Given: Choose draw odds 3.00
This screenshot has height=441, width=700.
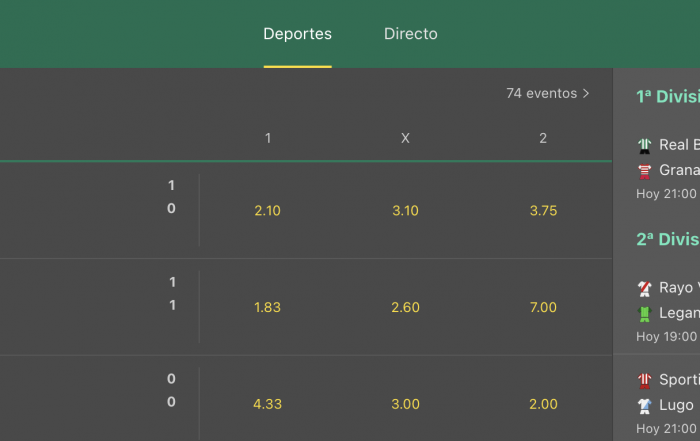Looking at the screenshot, I should point(405,404).
